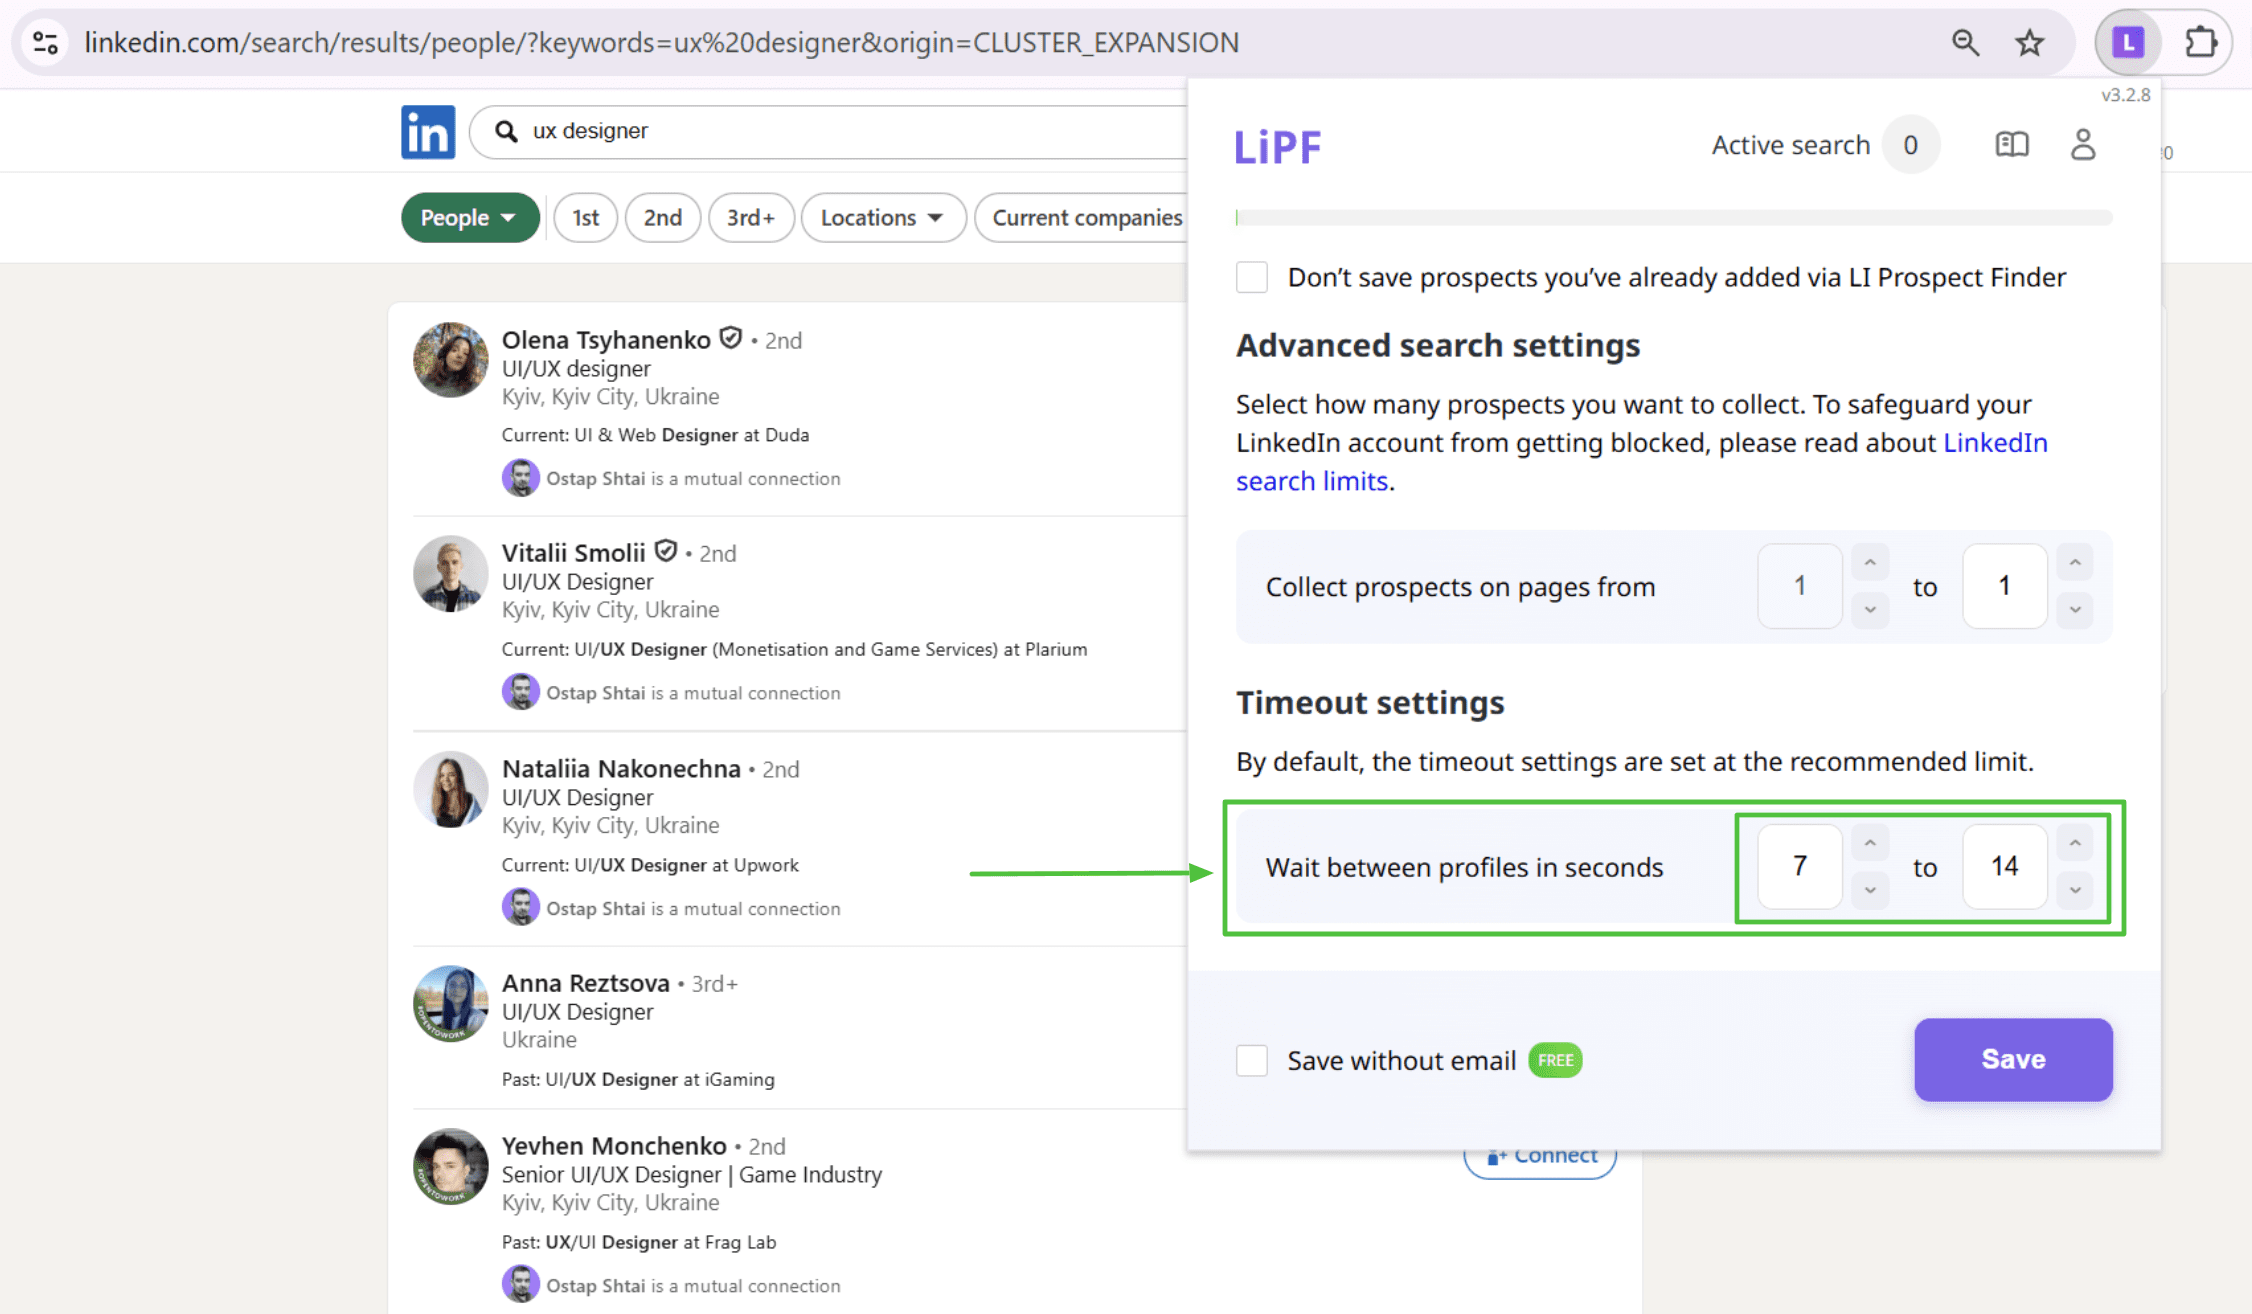The height and width of the screenshot is (1314, 2252).
Task: Expand the People filter dropdown
Action: pyautogui.click(x=469, y=217)
